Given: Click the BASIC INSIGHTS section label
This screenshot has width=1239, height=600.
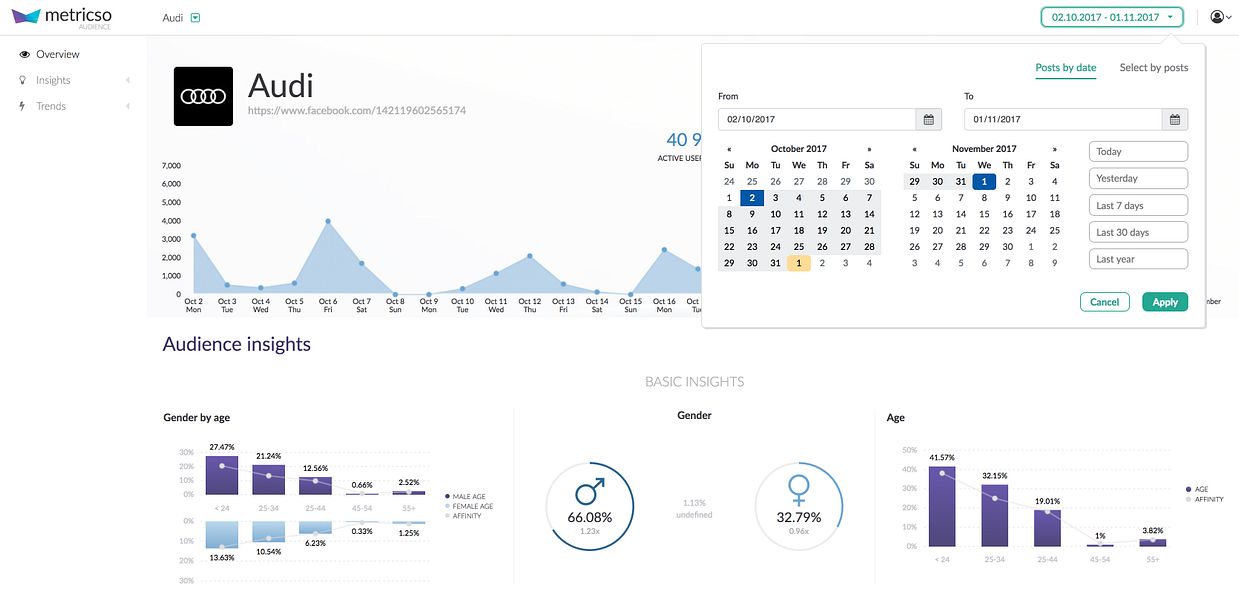Looking at the screenshot, I should click(x=695, y=382).
